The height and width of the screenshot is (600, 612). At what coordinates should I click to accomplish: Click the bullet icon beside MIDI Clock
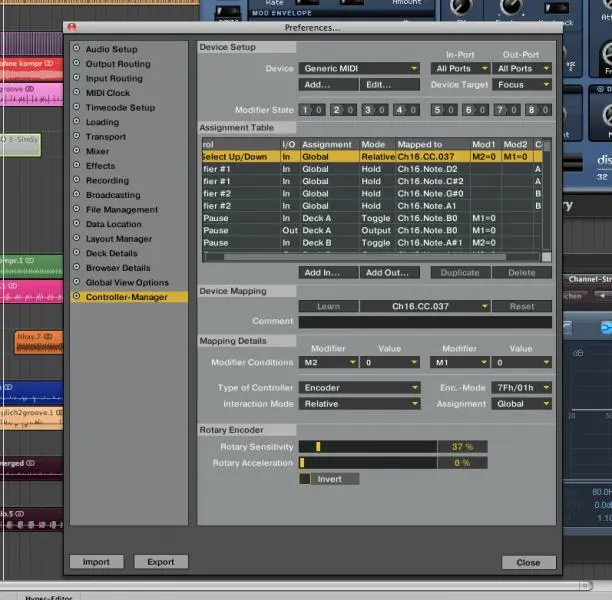[x=76, y=93]
